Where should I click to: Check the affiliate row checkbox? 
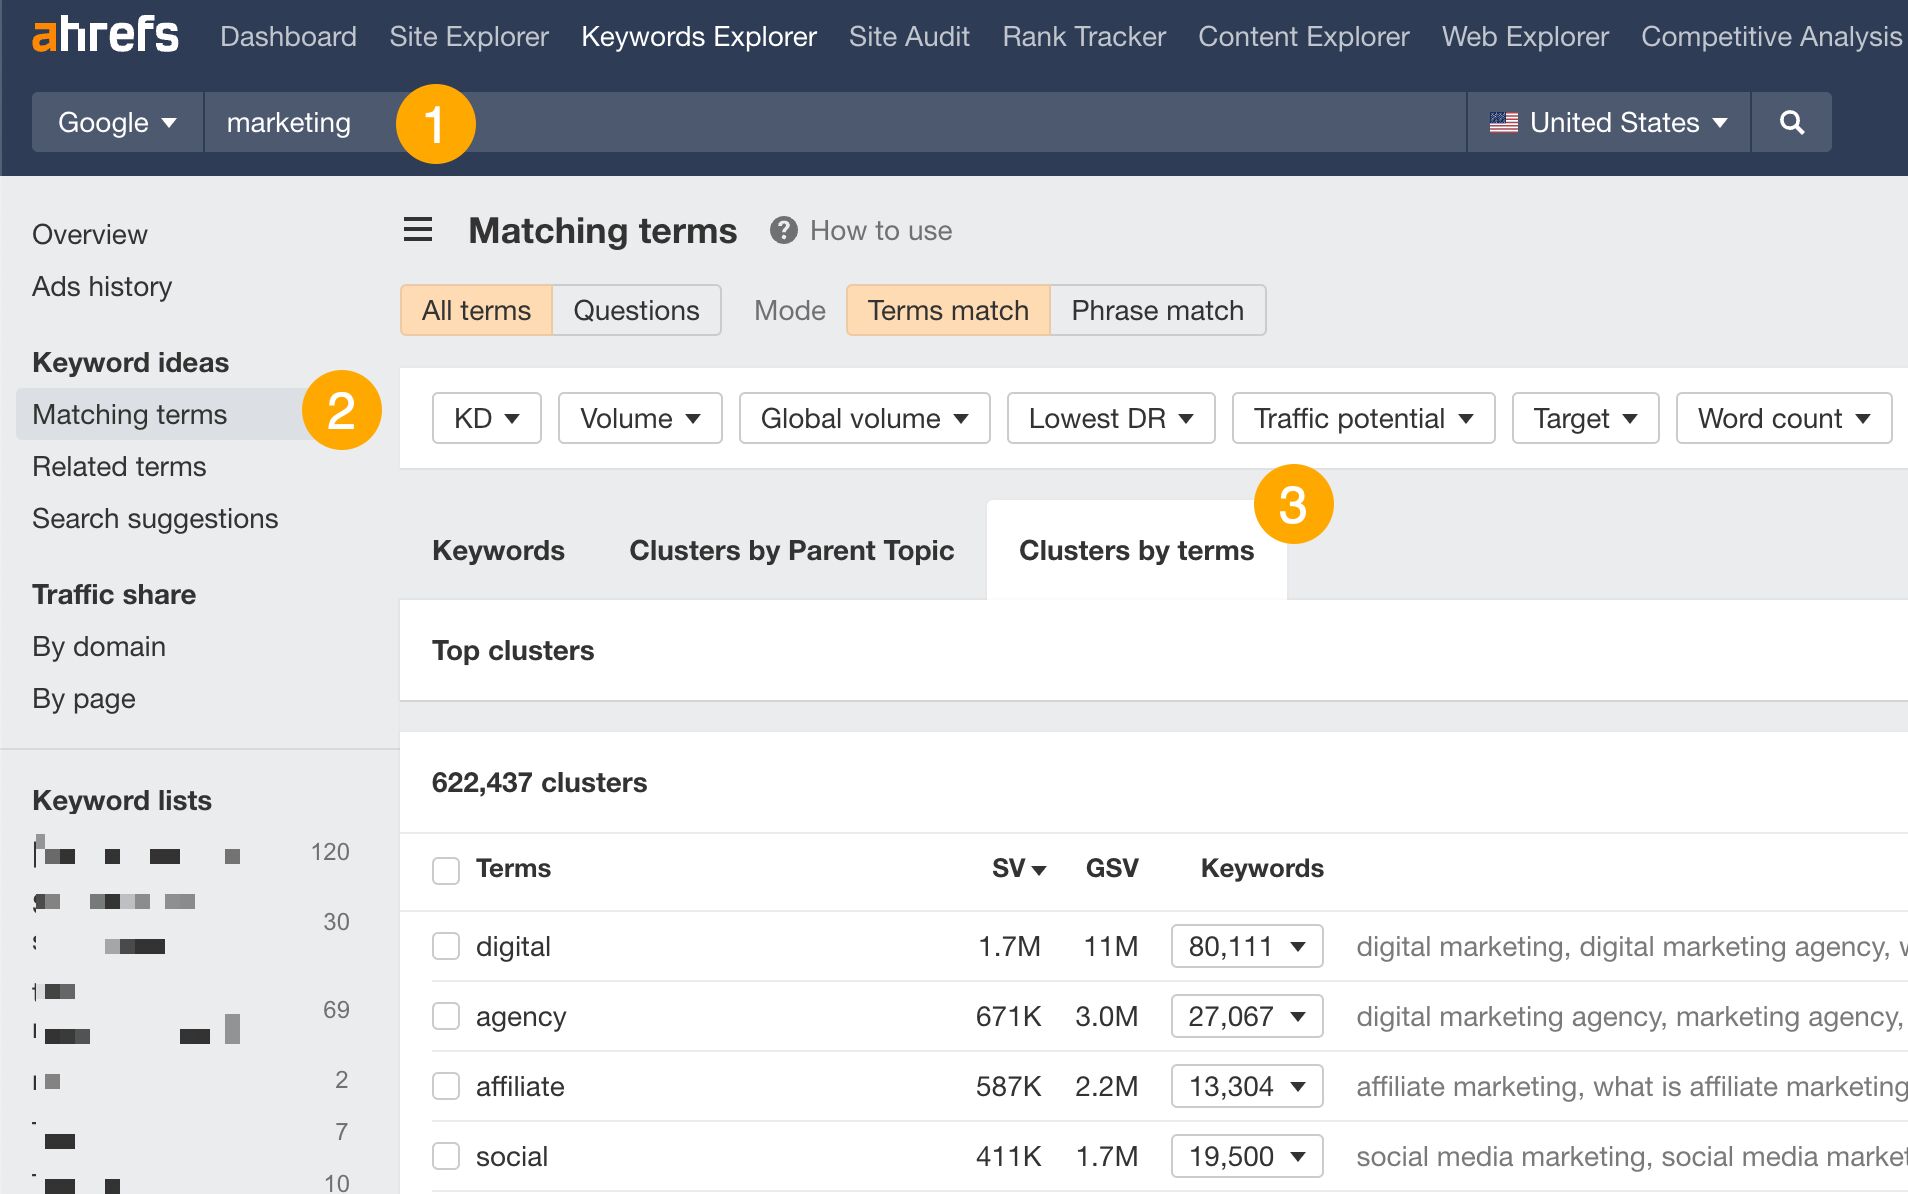[446, 1086]
